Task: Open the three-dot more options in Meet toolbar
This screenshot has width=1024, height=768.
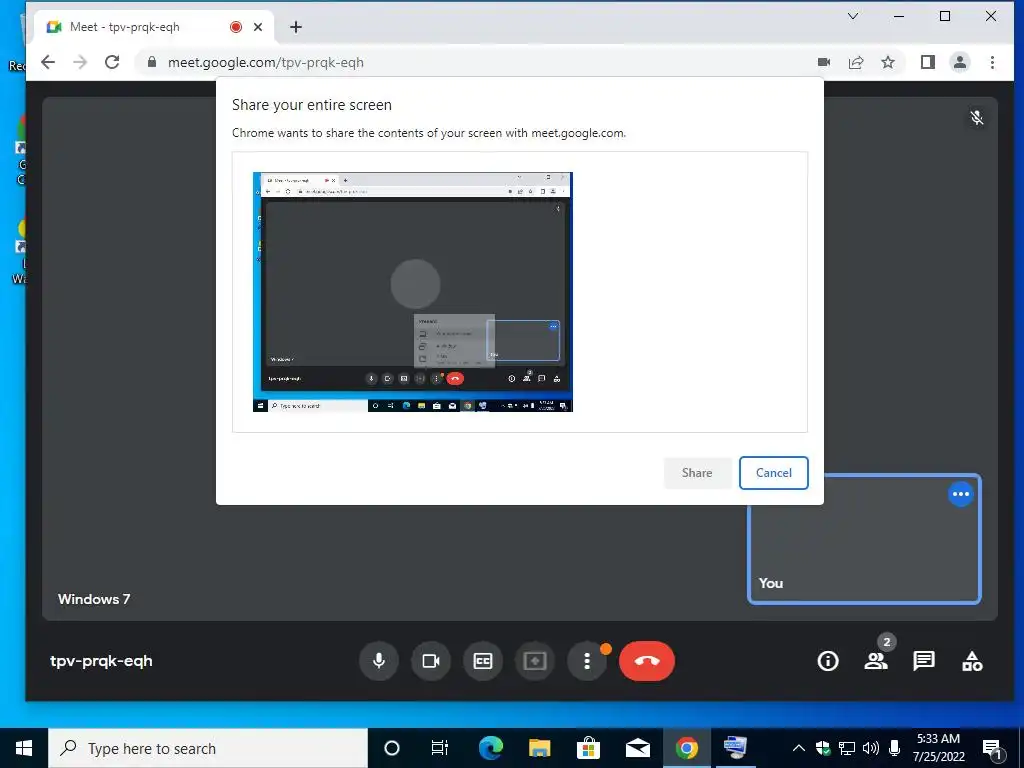Action: 587,661
